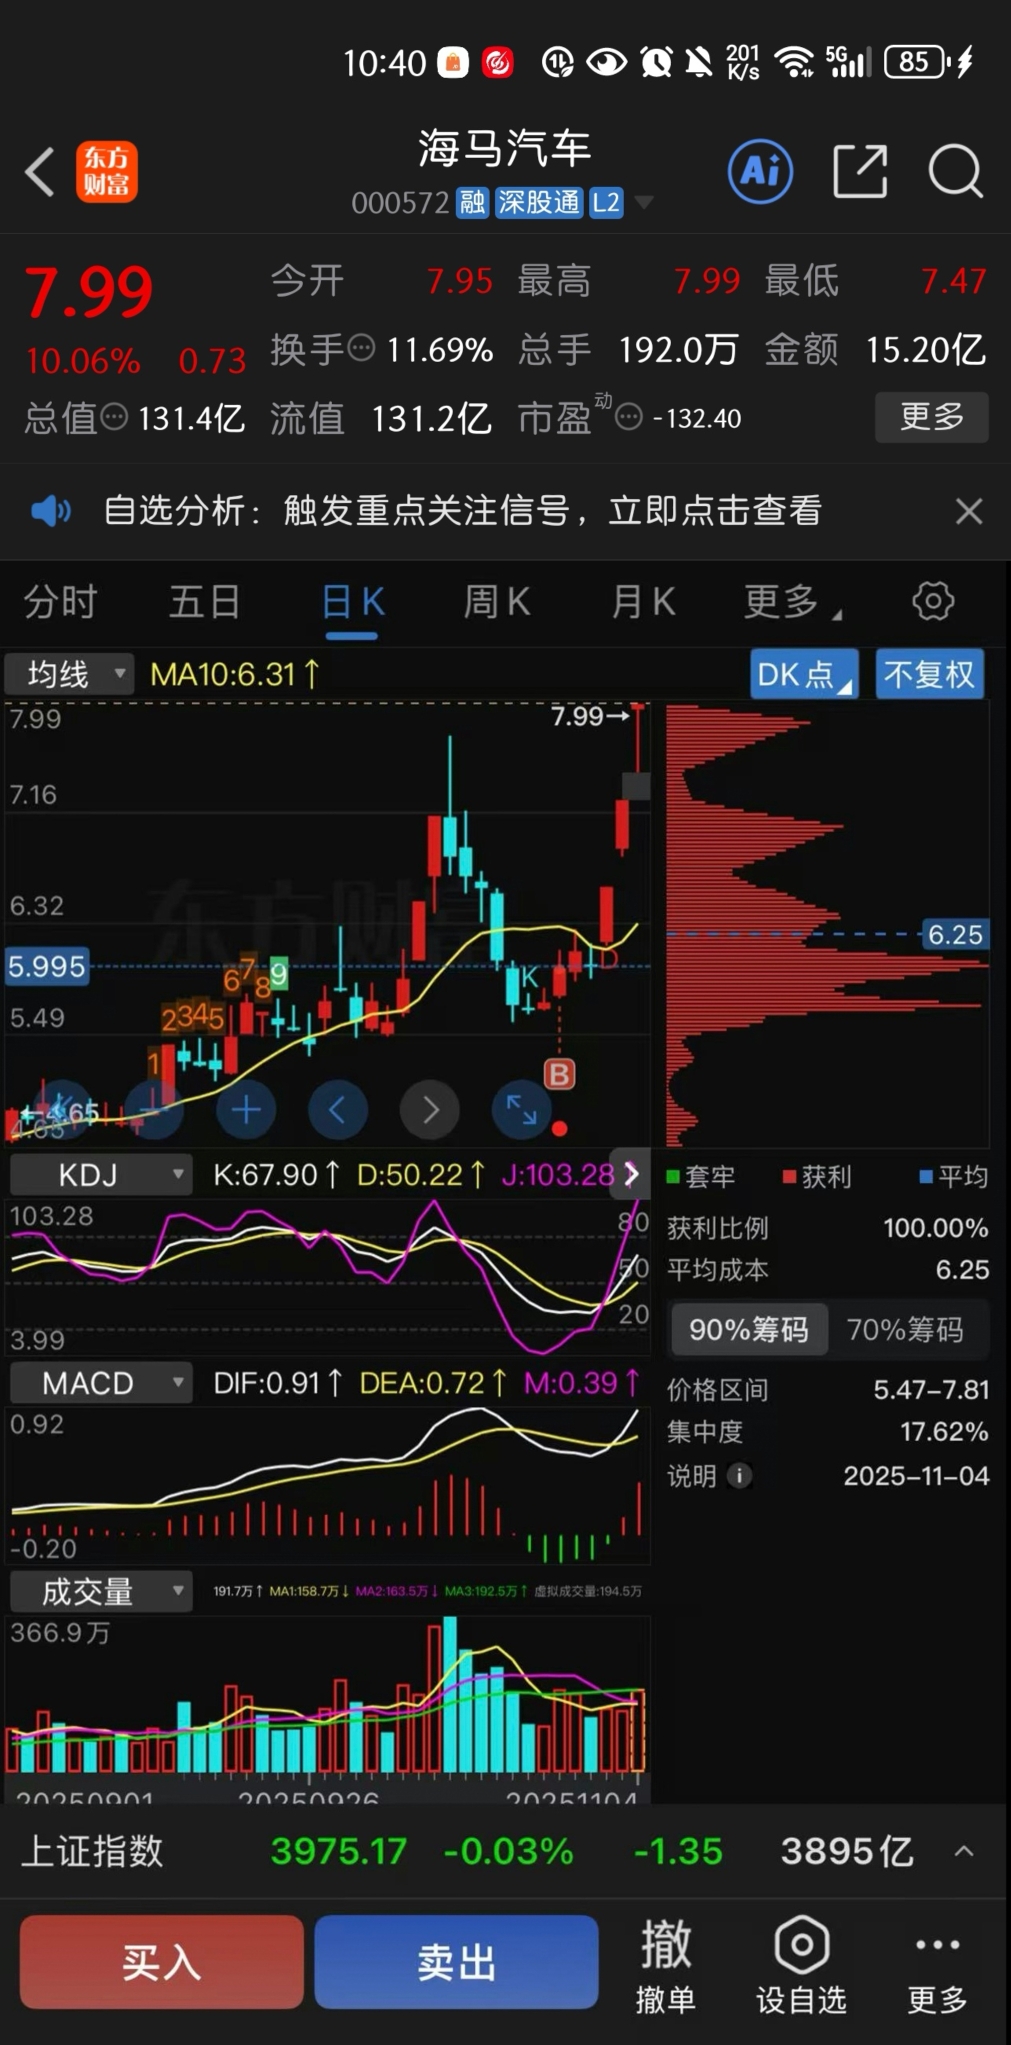1011x2045 pixels.
Task: Expand the stock title dropdown triangle
Action: tap(644, 203)
